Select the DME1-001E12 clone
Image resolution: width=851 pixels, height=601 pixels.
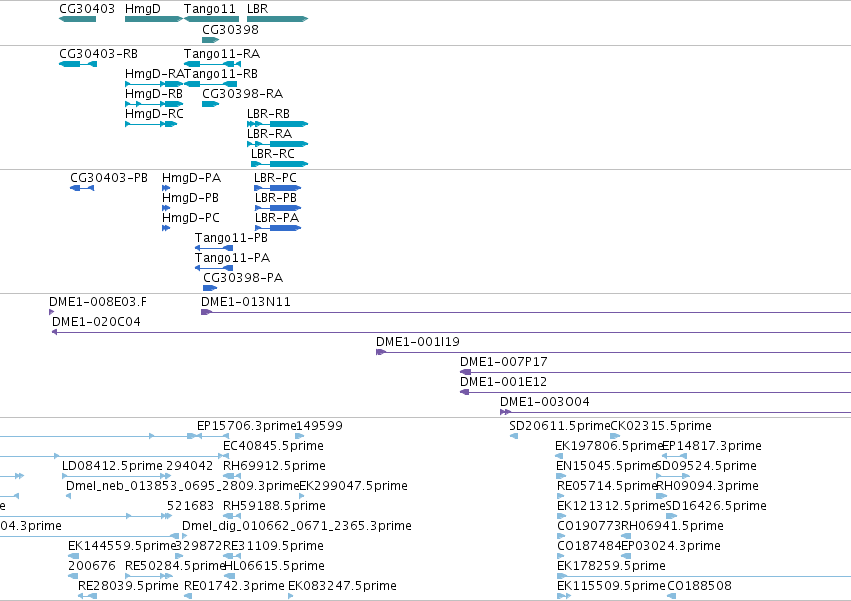click(x=656, y=392)
